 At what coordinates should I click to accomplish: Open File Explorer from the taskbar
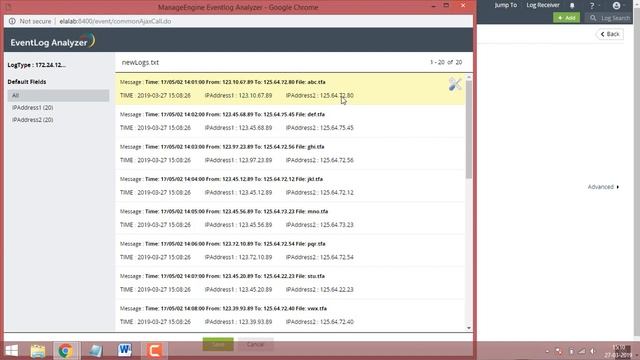(38, 351)
